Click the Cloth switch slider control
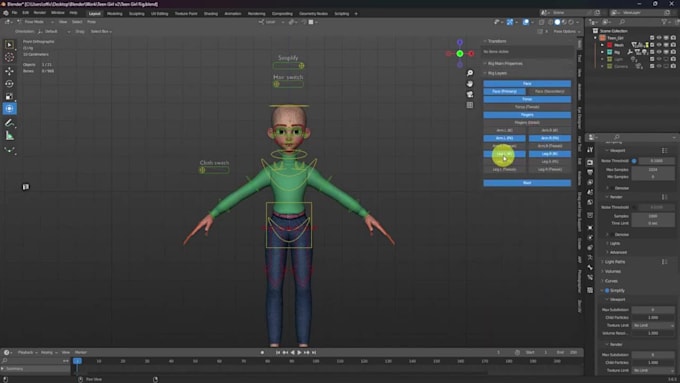680x383 pixels. pos(202,170)
